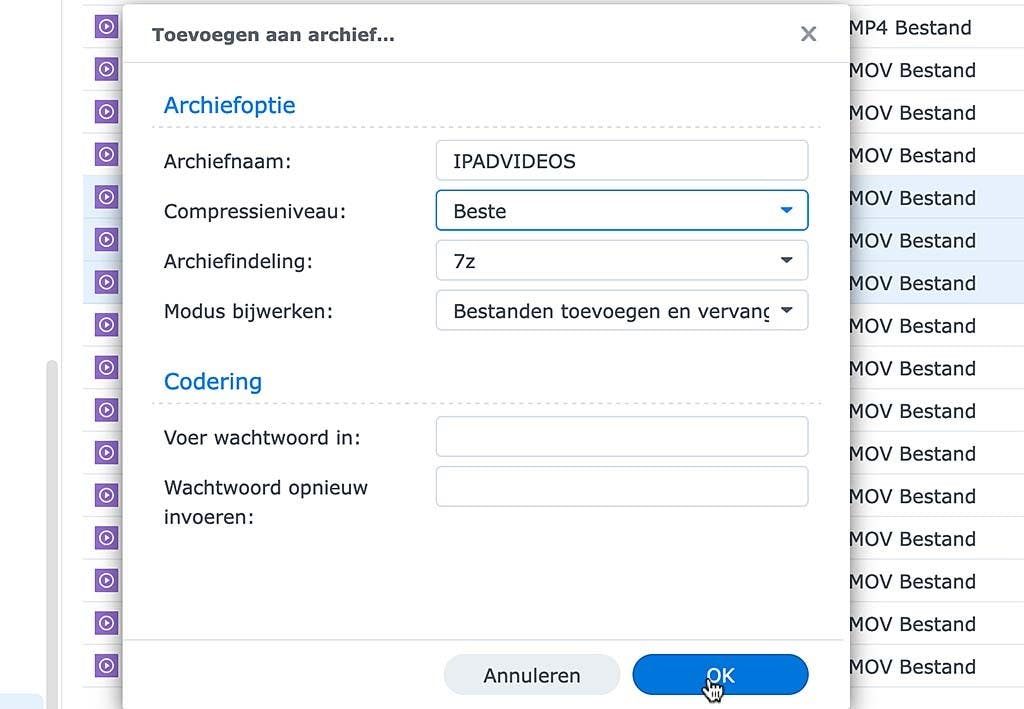
Task: Click the first highlighted MOV Bestand cell
Action: [x=911, y=198]
